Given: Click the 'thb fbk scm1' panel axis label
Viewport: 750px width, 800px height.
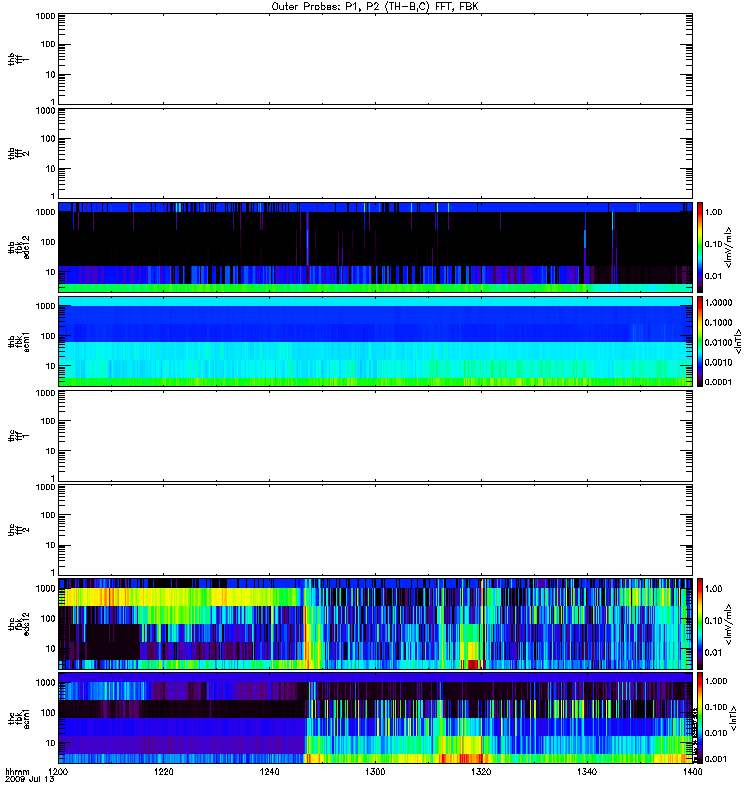Looking at the screenshot, I should 18,341.
